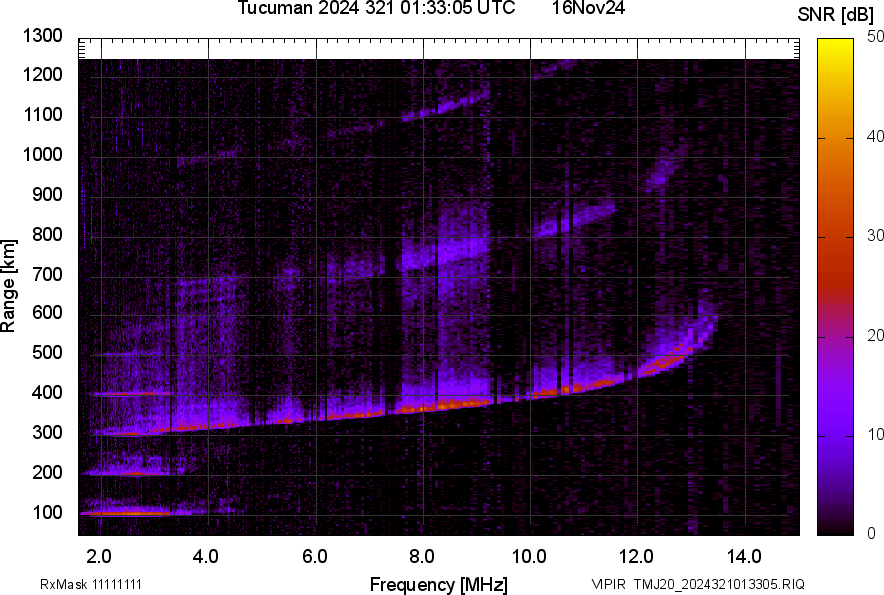Screen dimensions: 884x595
Task: Click the echo trace at 200 km range
Action: pyautogui.click(x=125, y=473)
